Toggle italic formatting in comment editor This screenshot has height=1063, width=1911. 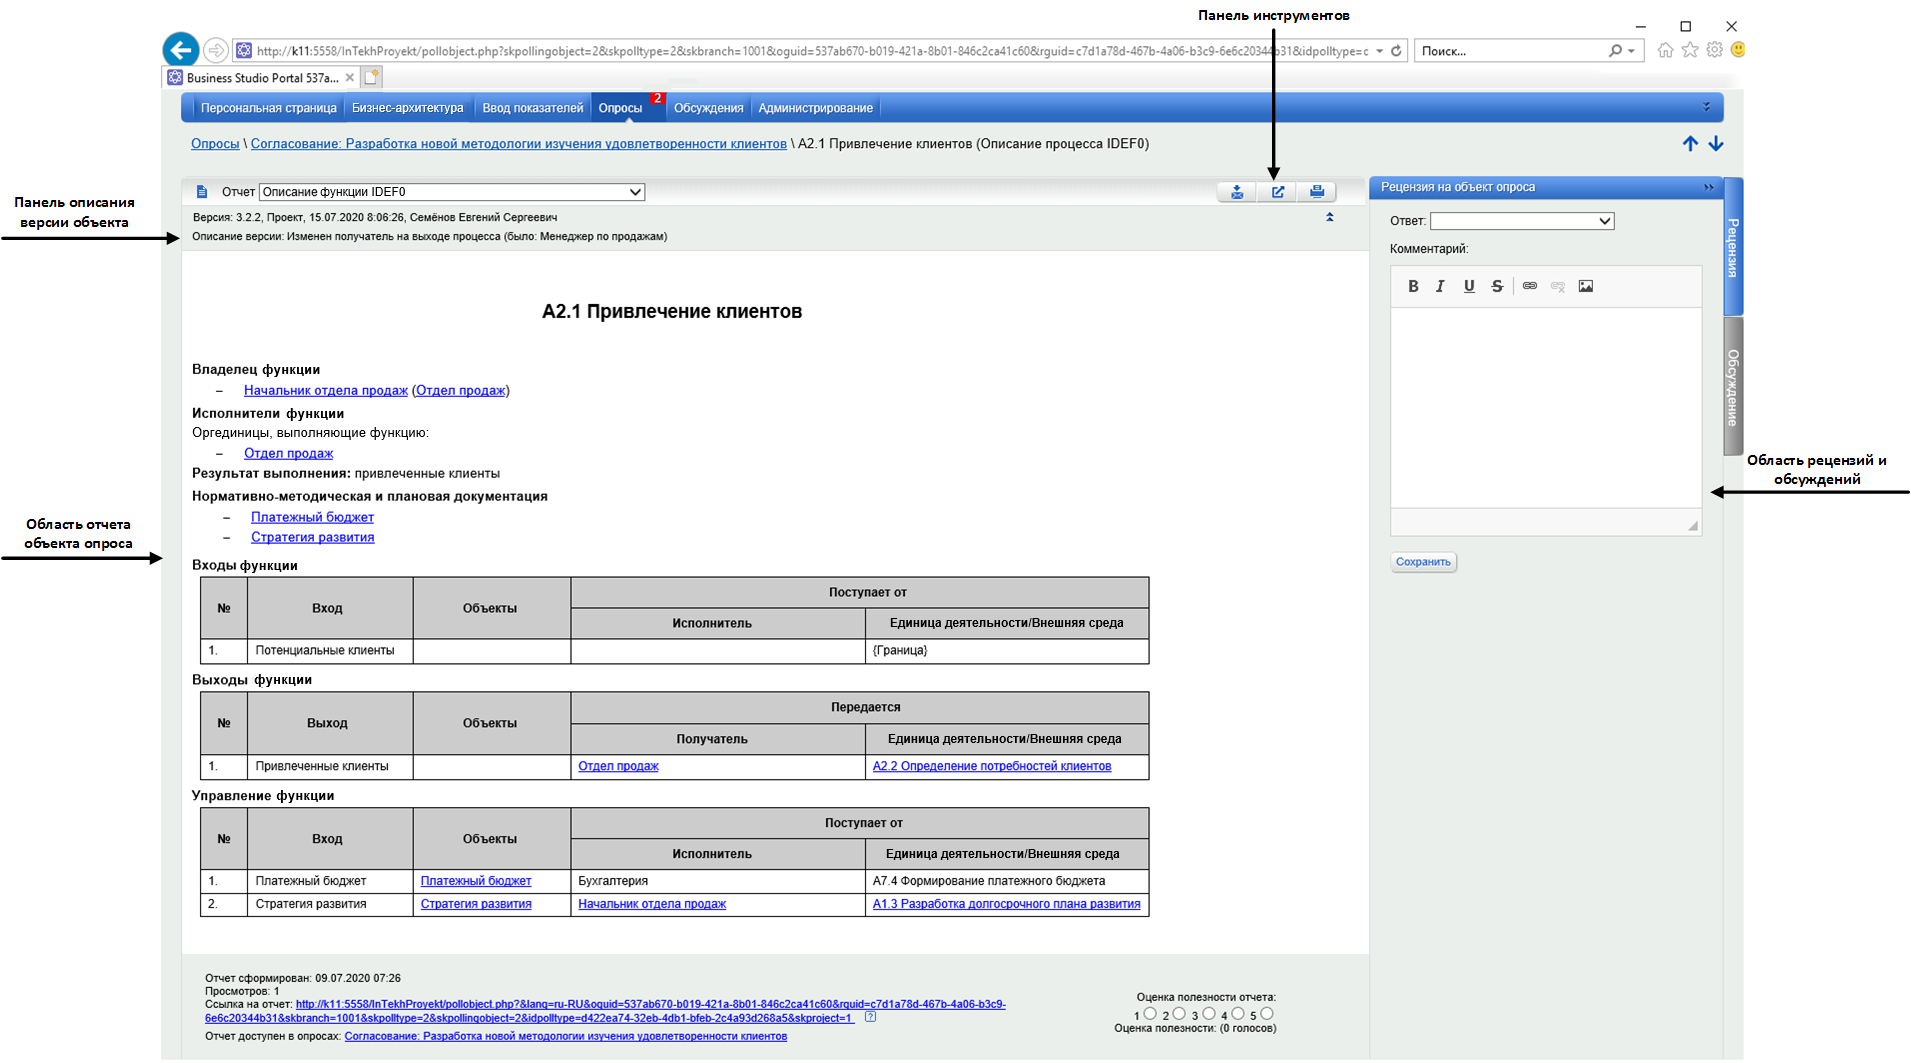(1440, 286)
